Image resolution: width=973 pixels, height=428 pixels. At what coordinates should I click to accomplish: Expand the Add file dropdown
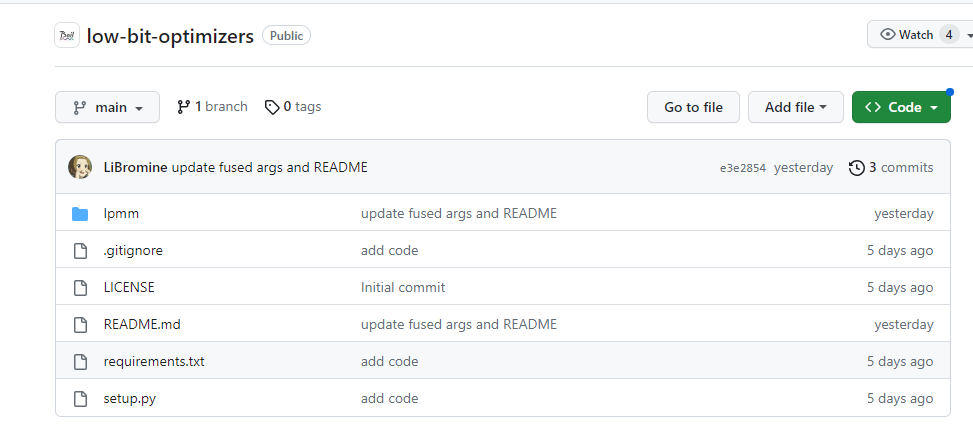pos(796,107)
